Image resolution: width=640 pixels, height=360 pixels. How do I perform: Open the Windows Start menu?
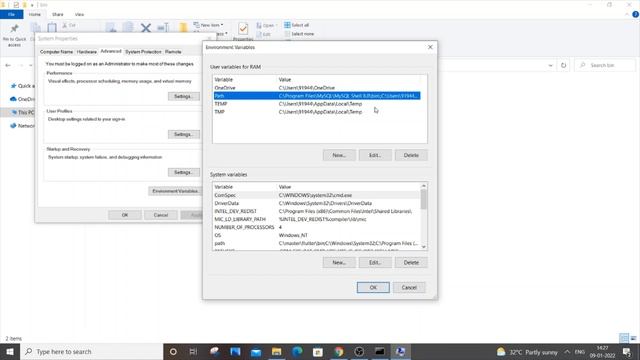(10, 351)
